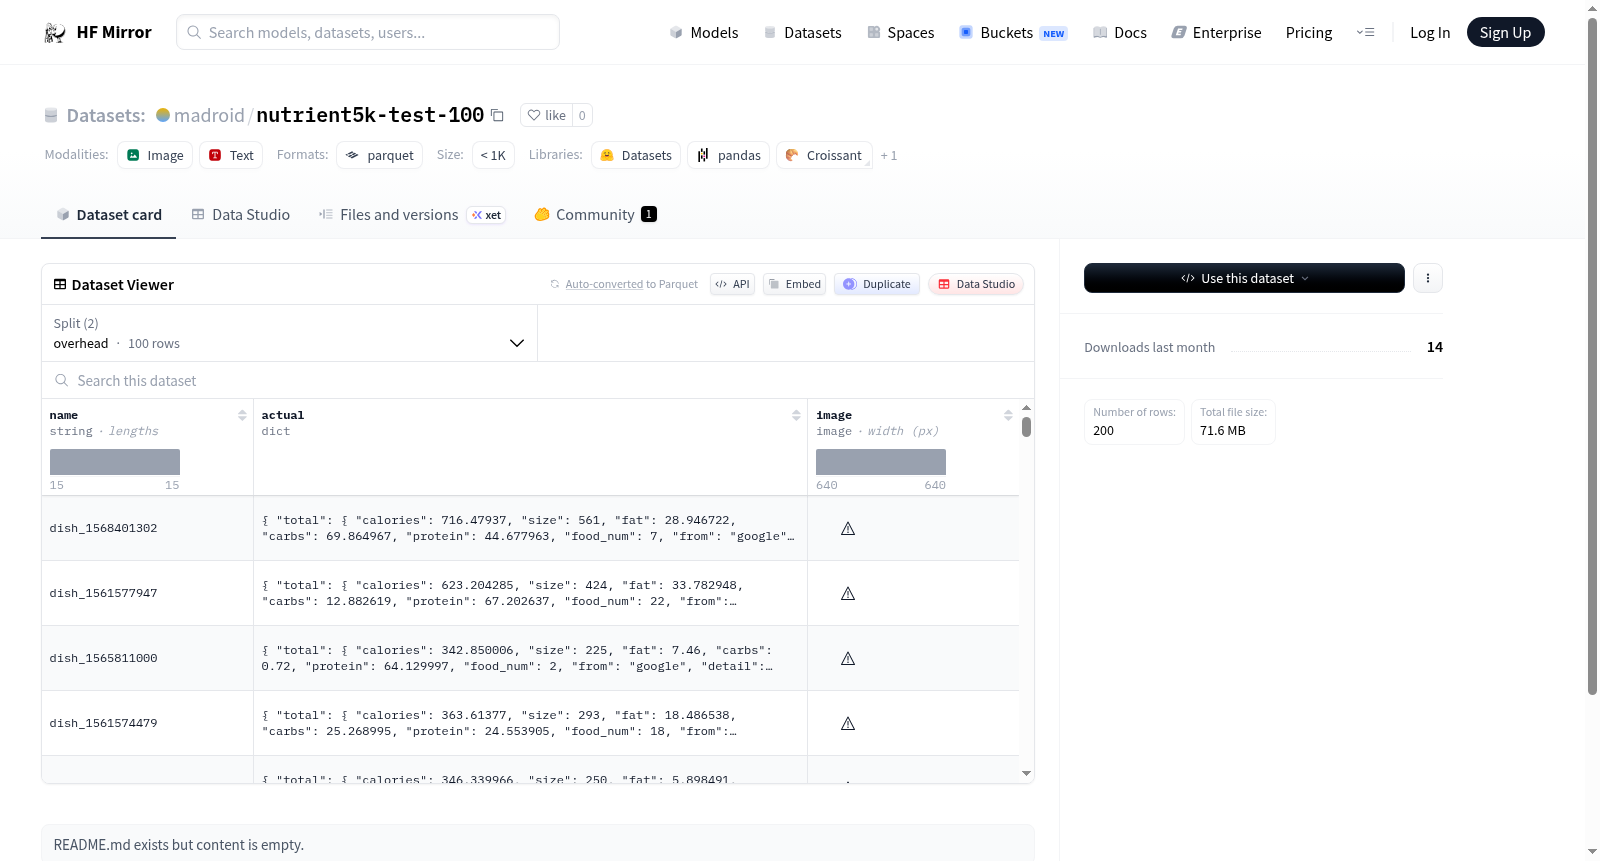
Task: Click the name lengths histogram bar
Action: pos(115,462)
